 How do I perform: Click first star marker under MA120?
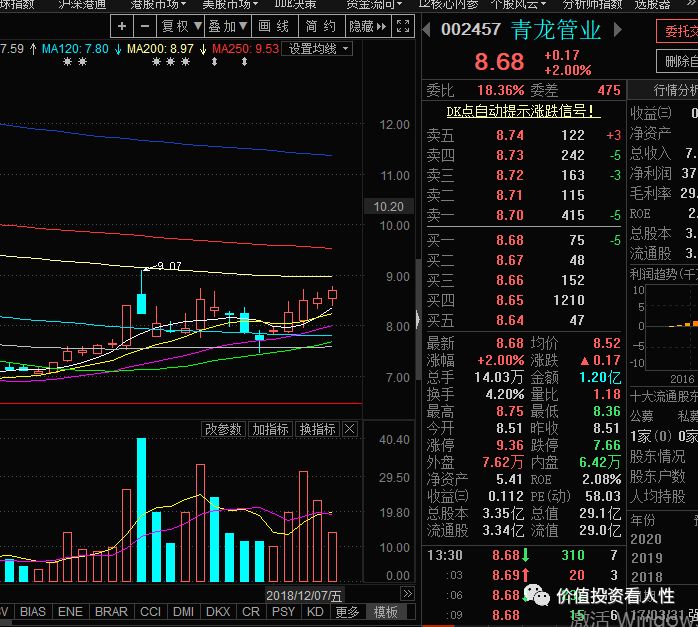[68, 62]
